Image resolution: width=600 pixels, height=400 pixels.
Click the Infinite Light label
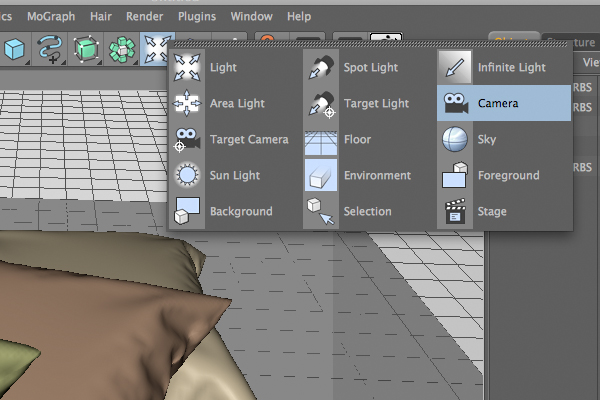[x=512, y=68]
